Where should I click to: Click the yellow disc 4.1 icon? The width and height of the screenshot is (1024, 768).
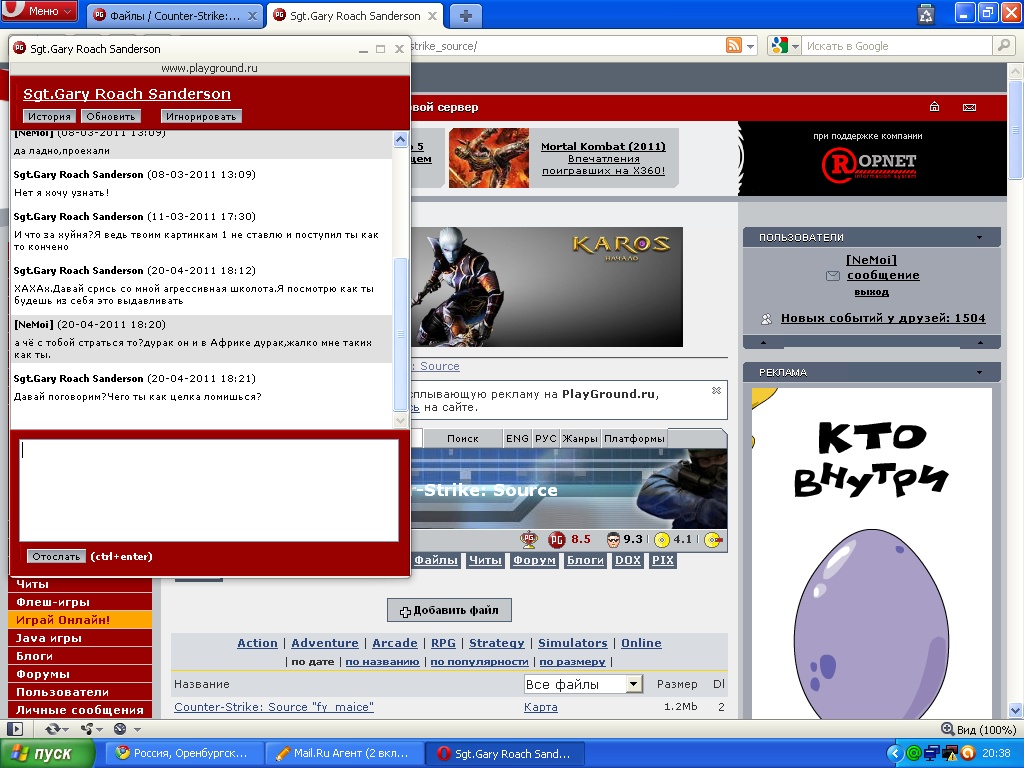(662, 539)
